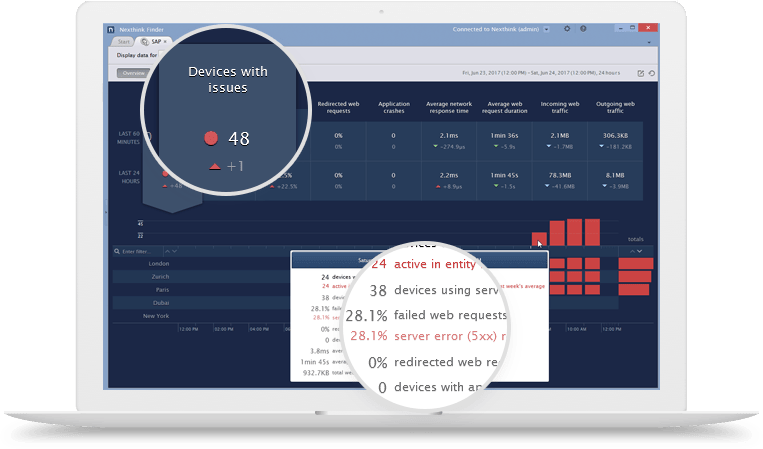Switch to the Start tab

click(x=124, y=42)
